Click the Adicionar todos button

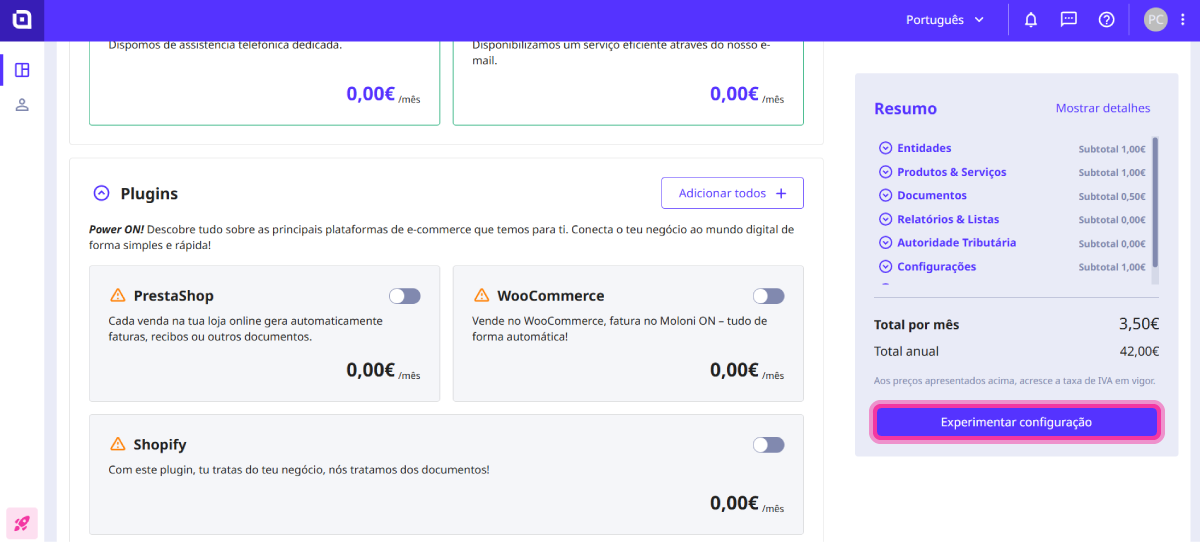[x=732, y=193]
